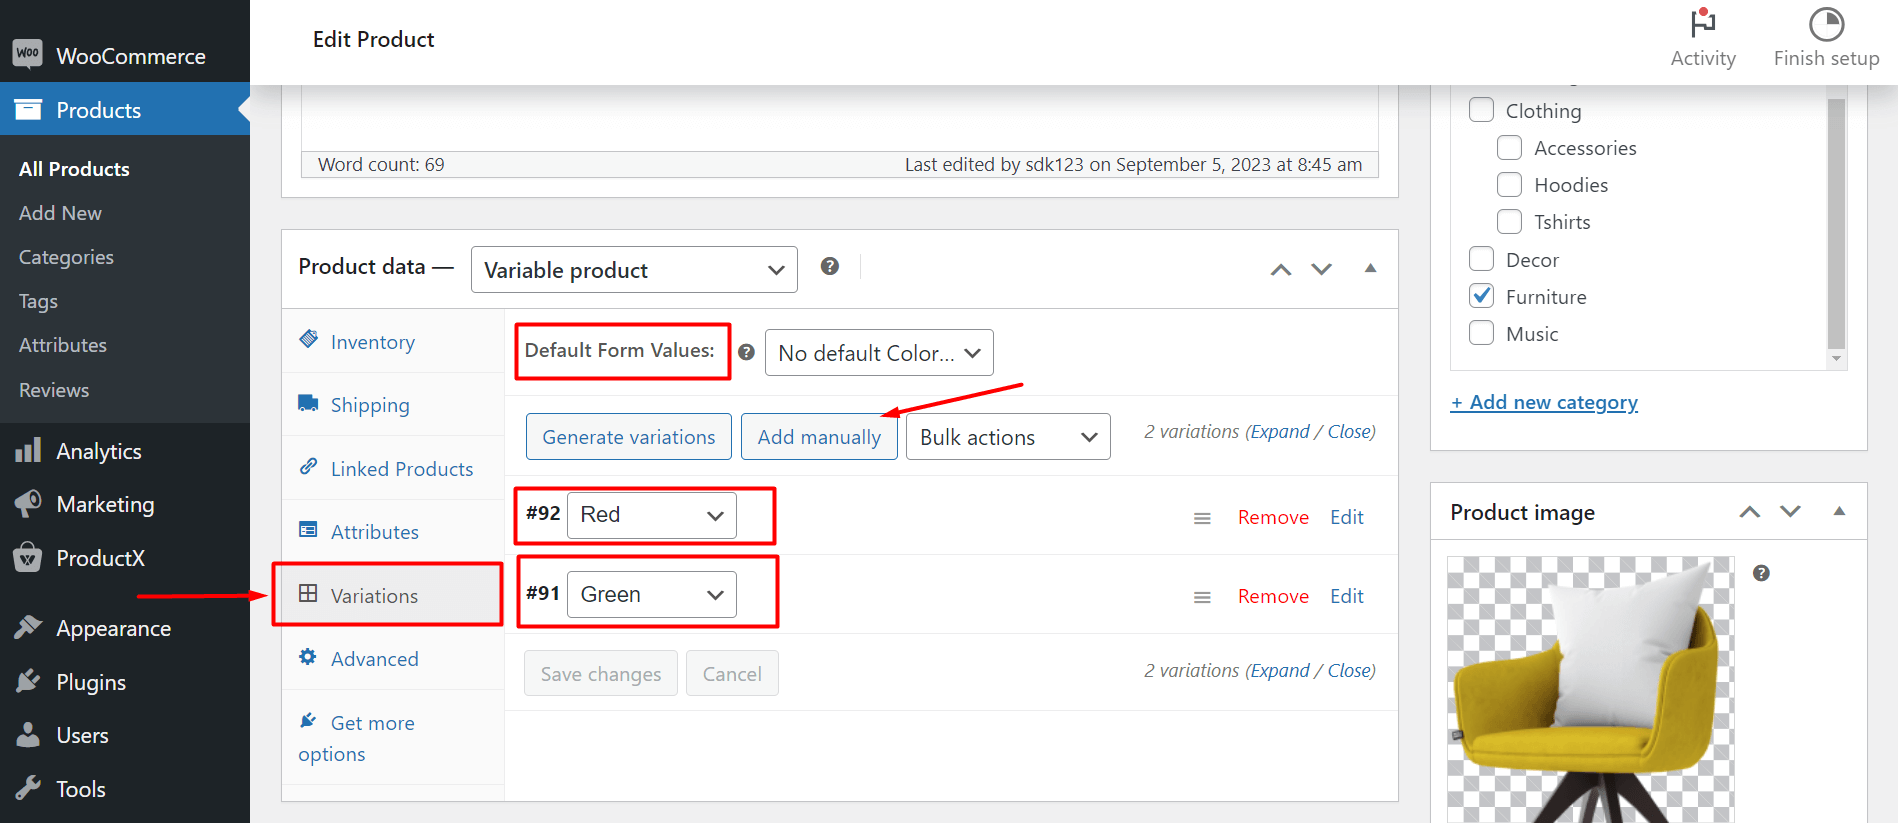Click the drag handle for variation #92
The image size is (1898, 823).
[x=1202, y=518]
